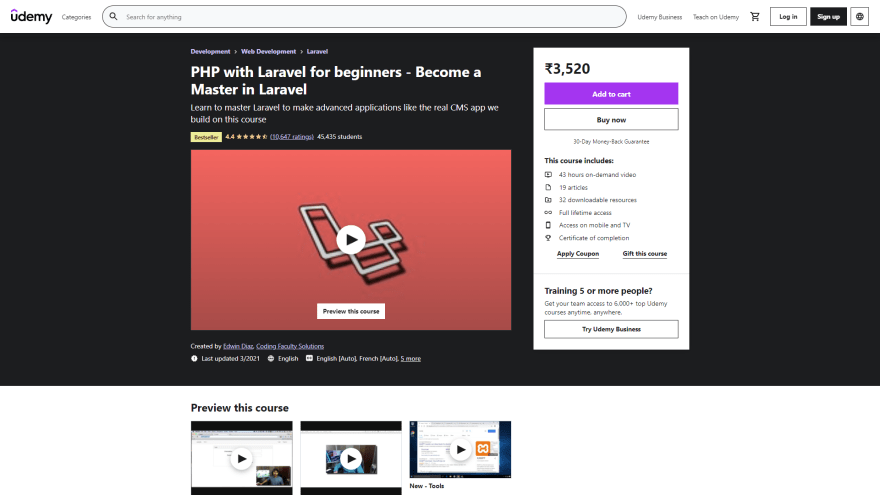Go to Laravel breadcrumb
The image size is (880, 495).
pos(317,52)
